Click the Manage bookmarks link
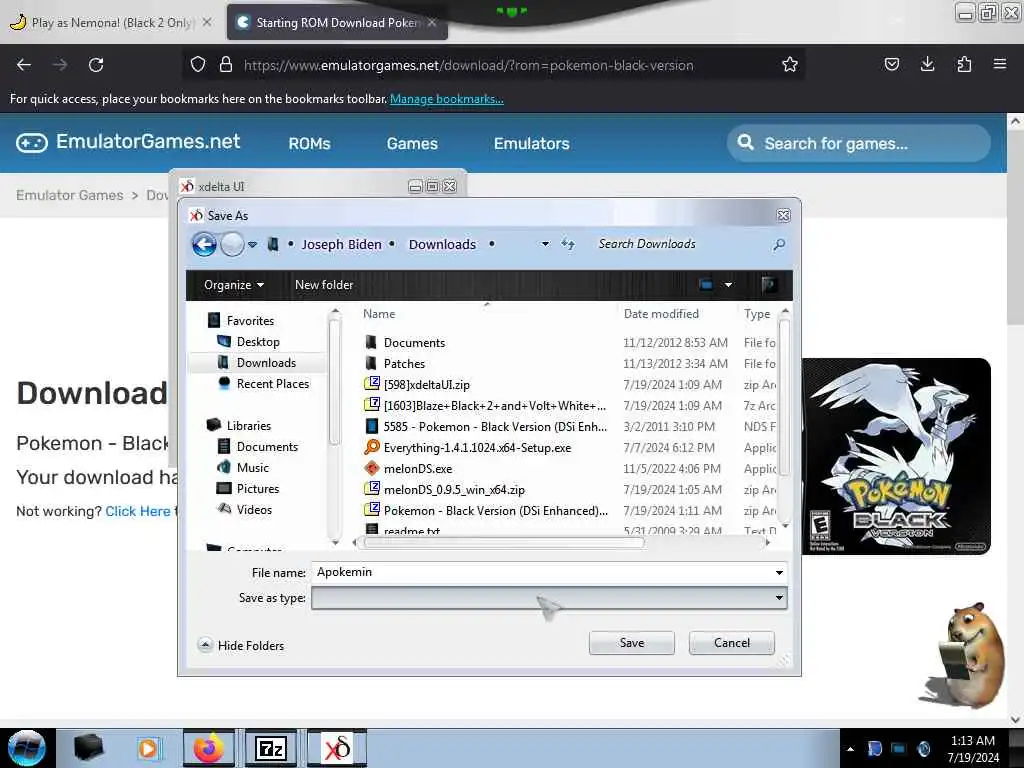Screen dimensions: 1024x768 (447, 99)
